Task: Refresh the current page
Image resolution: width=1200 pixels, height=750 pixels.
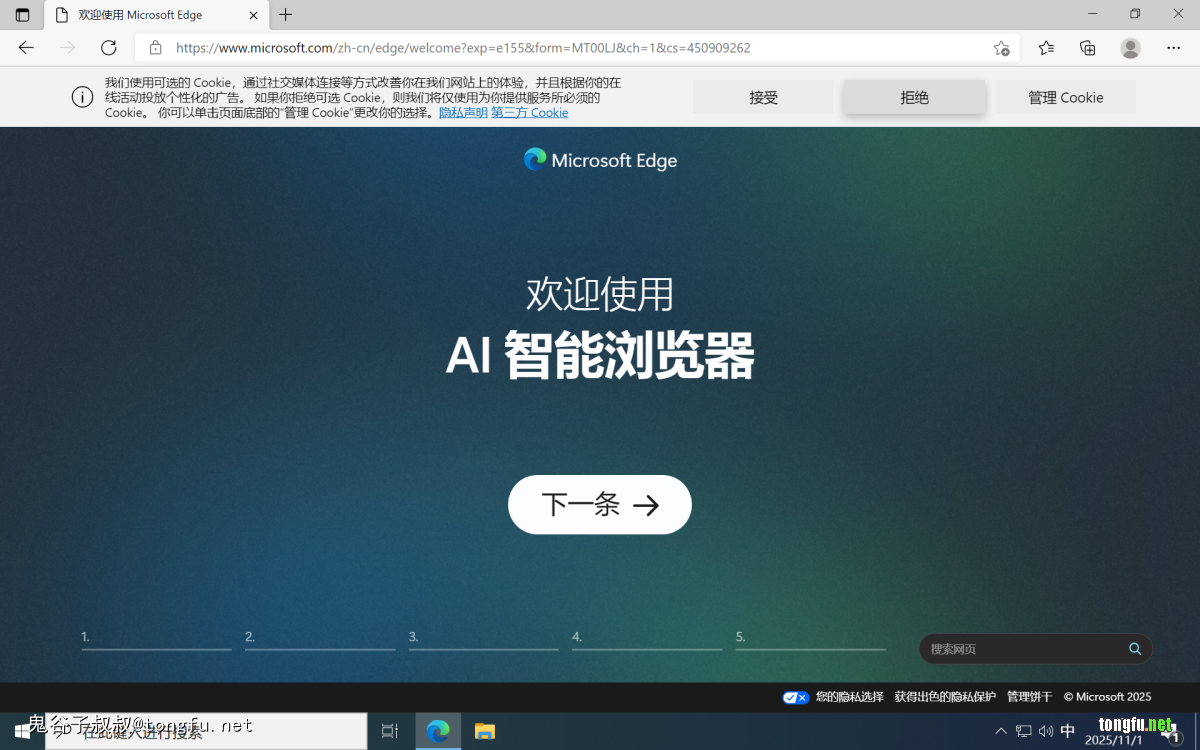Action: tap(109, 48)
